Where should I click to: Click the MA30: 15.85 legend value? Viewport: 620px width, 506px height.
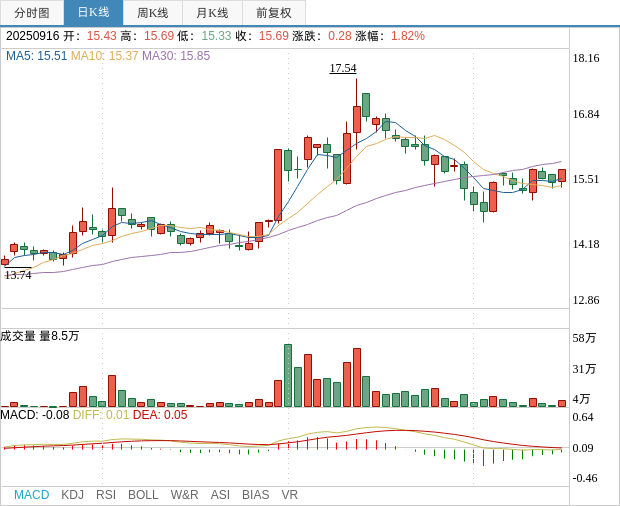pos(176,56)
